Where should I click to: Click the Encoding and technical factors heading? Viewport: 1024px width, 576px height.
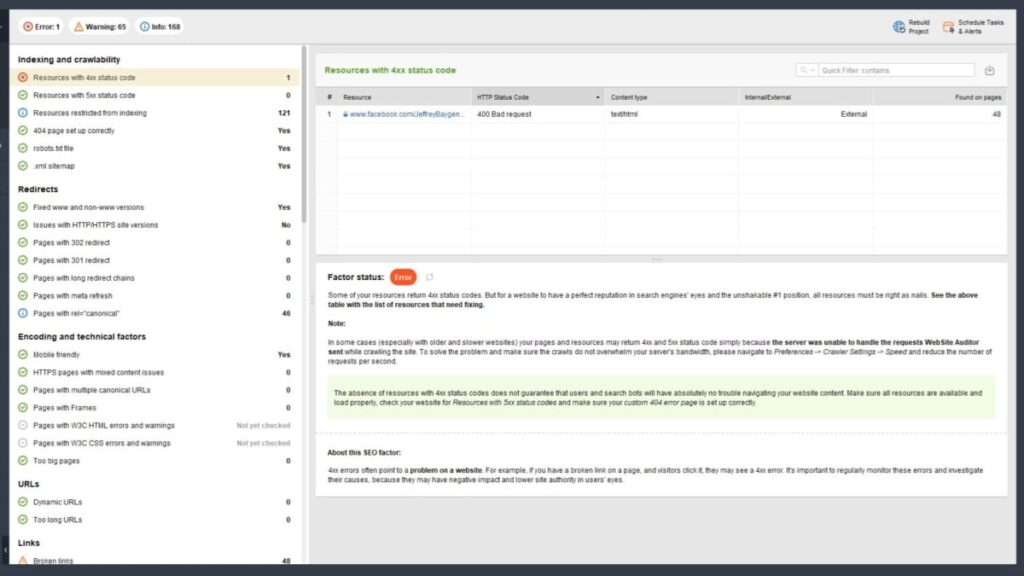click(x=82, y=336)
